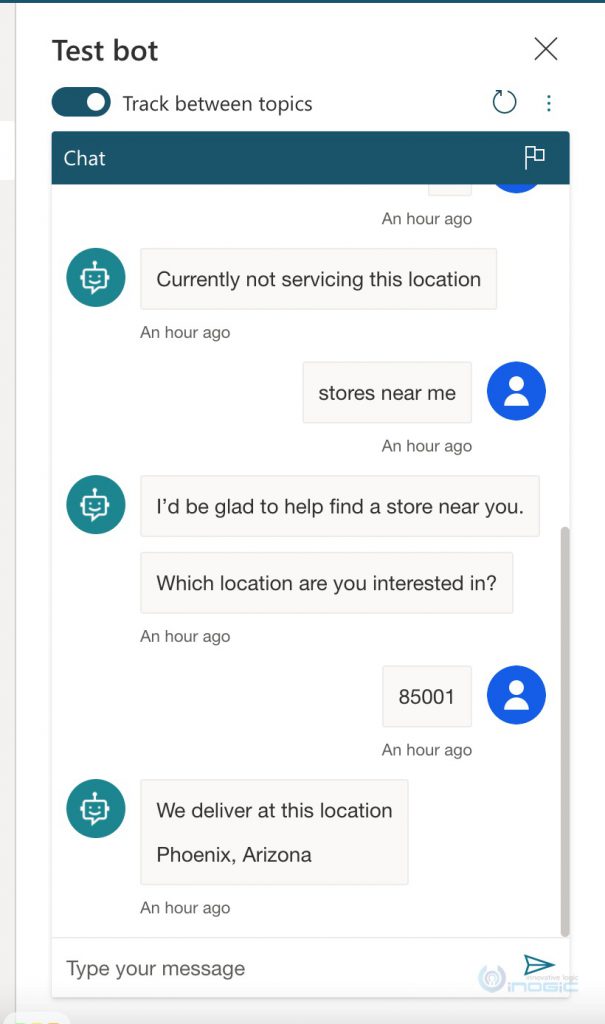Click the user avatar beside the "85001" message

(516, 693)
